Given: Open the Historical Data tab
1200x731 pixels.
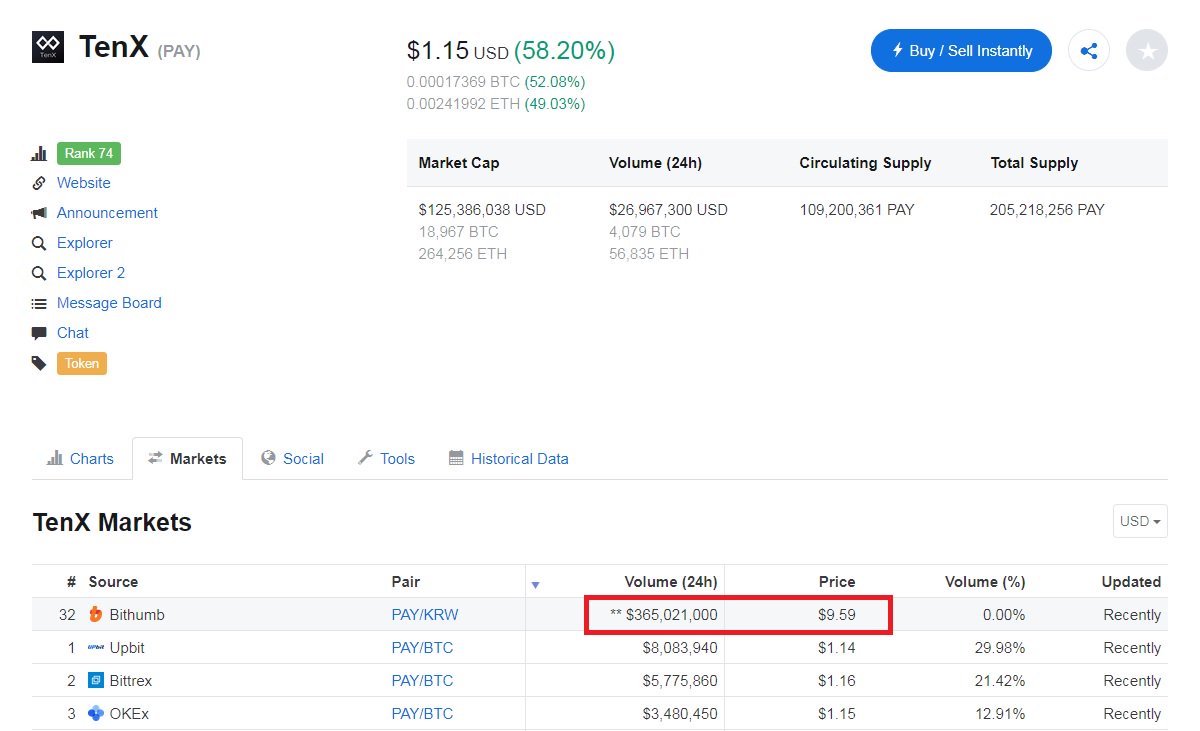Looking at the screenshot, I should pos(509,459).
